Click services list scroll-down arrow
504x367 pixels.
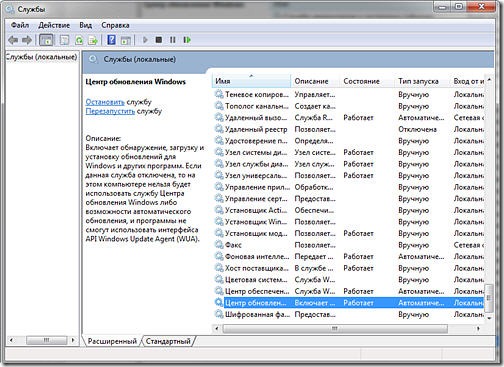489,318
